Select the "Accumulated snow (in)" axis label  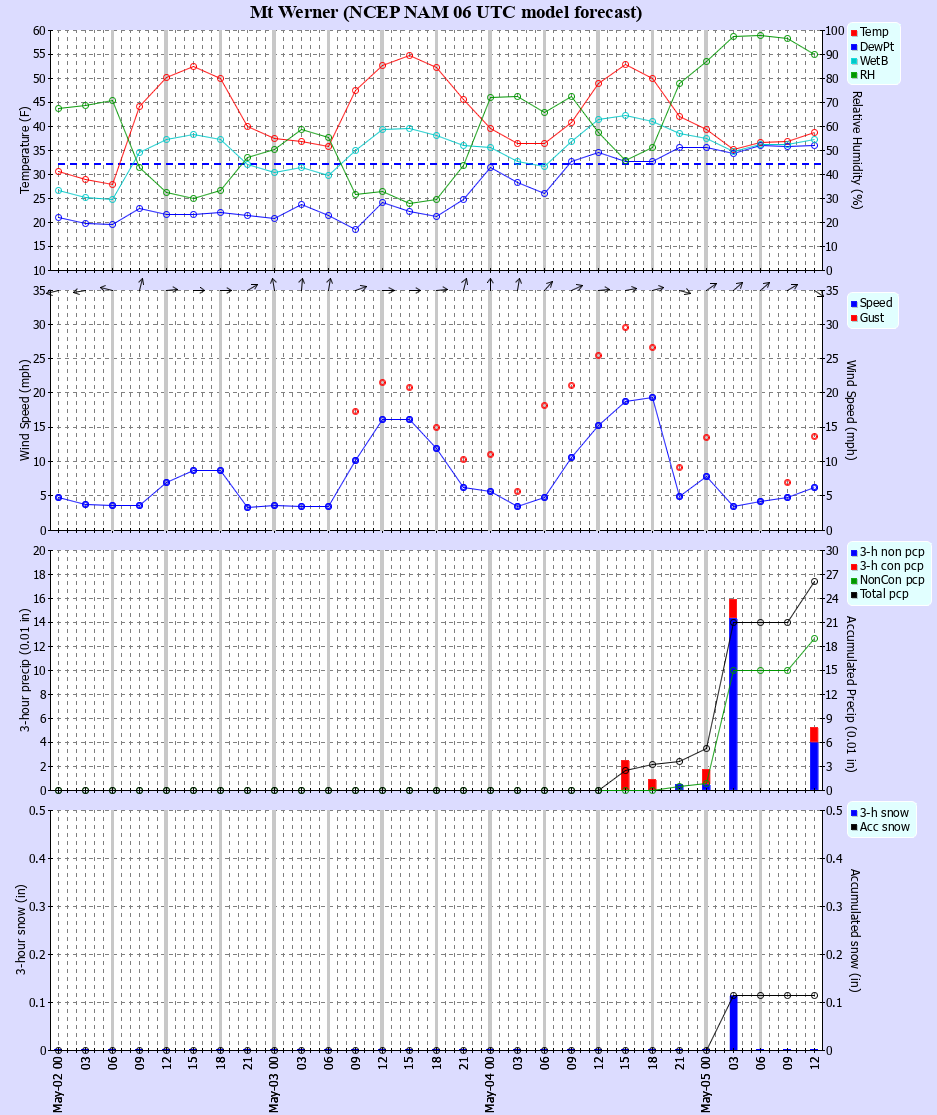tap(855, 931)
